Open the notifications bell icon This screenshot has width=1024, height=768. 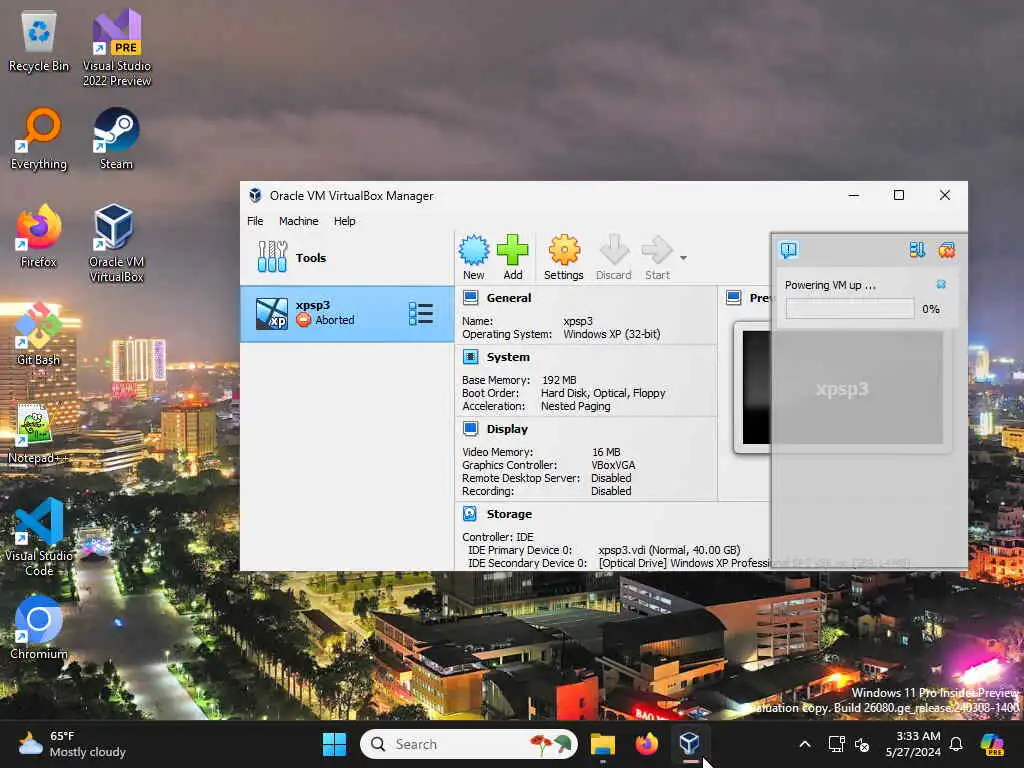coord(955,744)
